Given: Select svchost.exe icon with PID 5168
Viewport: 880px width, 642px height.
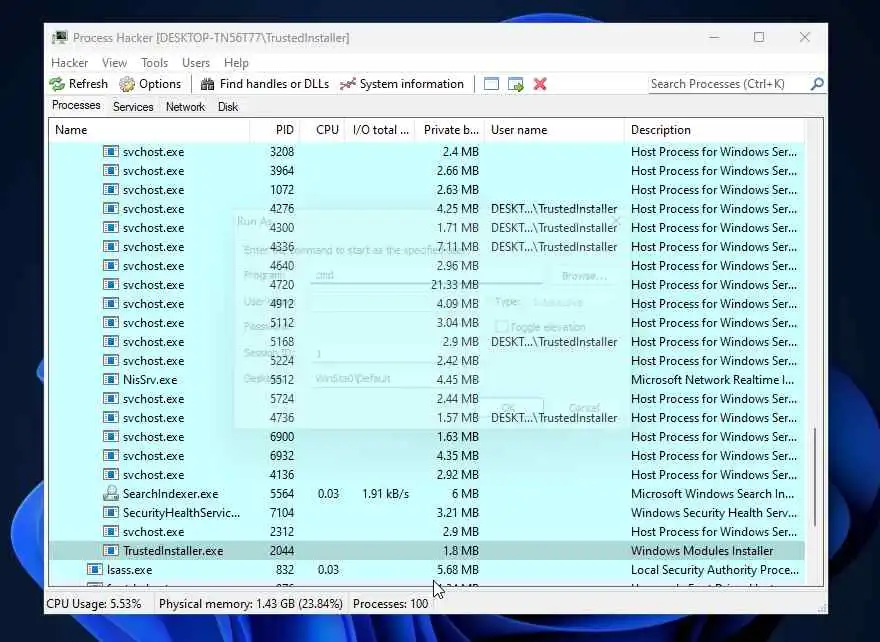Looking at the screenshot, I should (111, 342).
